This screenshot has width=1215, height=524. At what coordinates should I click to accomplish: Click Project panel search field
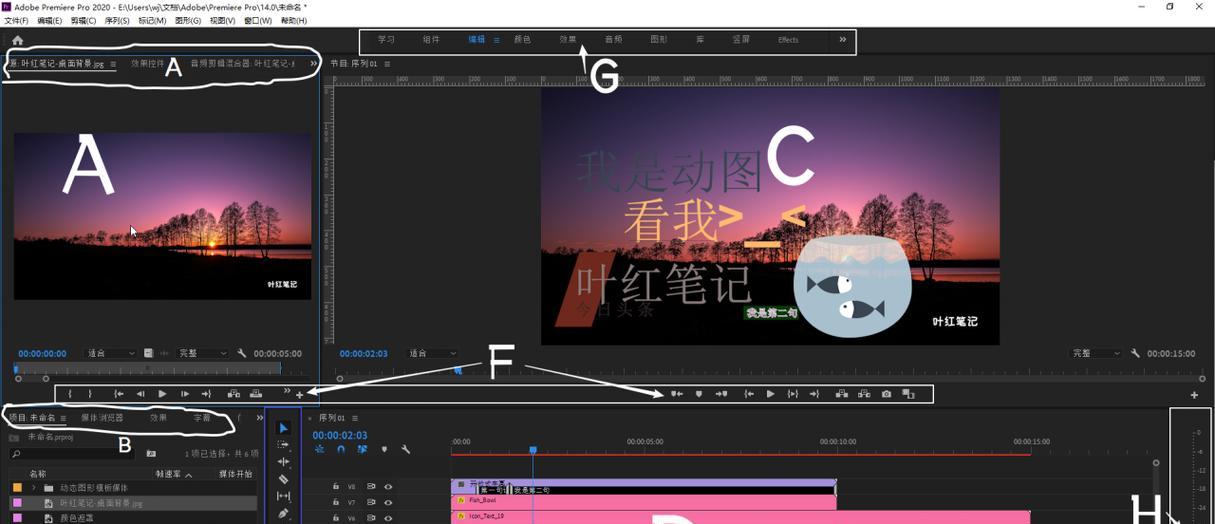[x=72, y=453]
